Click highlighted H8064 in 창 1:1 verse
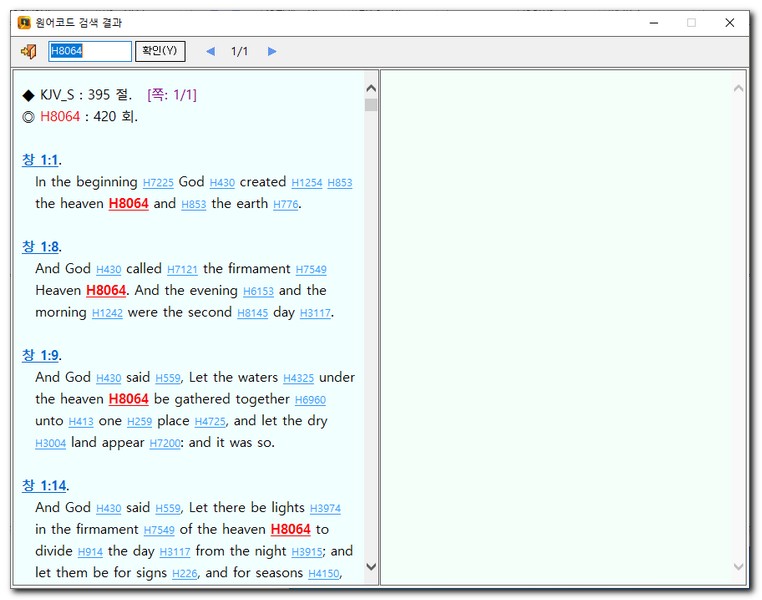762x600 pixels. click(128, 204)
